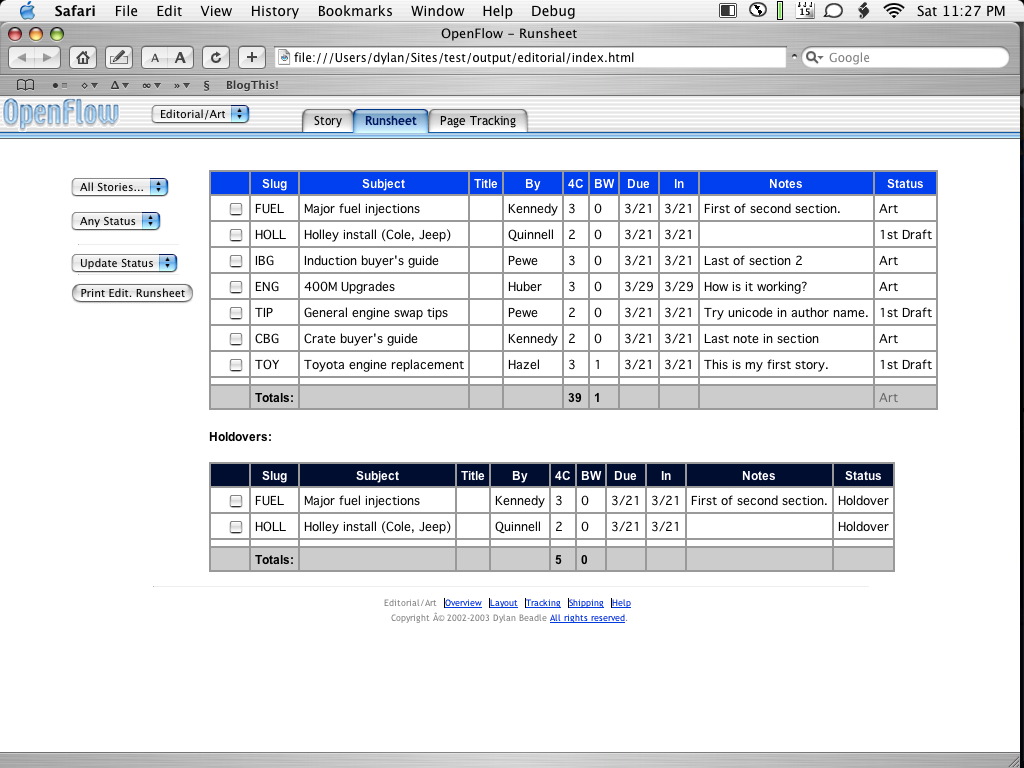Click the AutoFill pencil toolbar icon
1024x768 pixels.
(x=118, y=58)
